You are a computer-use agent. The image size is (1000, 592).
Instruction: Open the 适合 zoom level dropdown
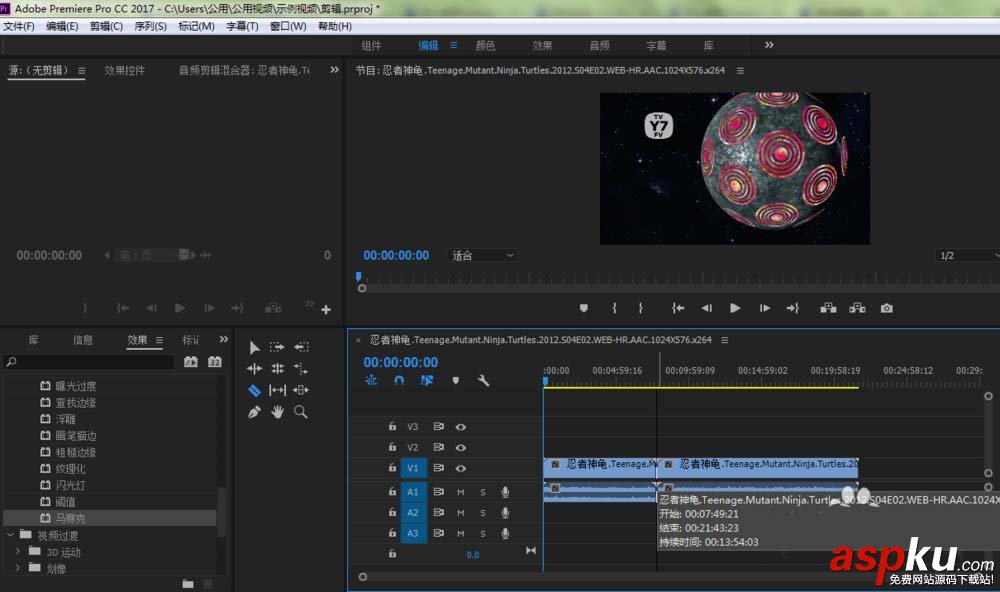[484, 256]
